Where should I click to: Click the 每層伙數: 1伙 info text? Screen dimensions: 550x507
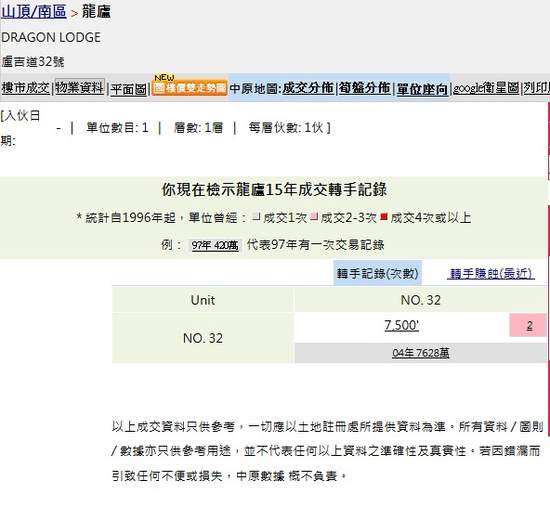pyautogui.click(x=286, y=127)
